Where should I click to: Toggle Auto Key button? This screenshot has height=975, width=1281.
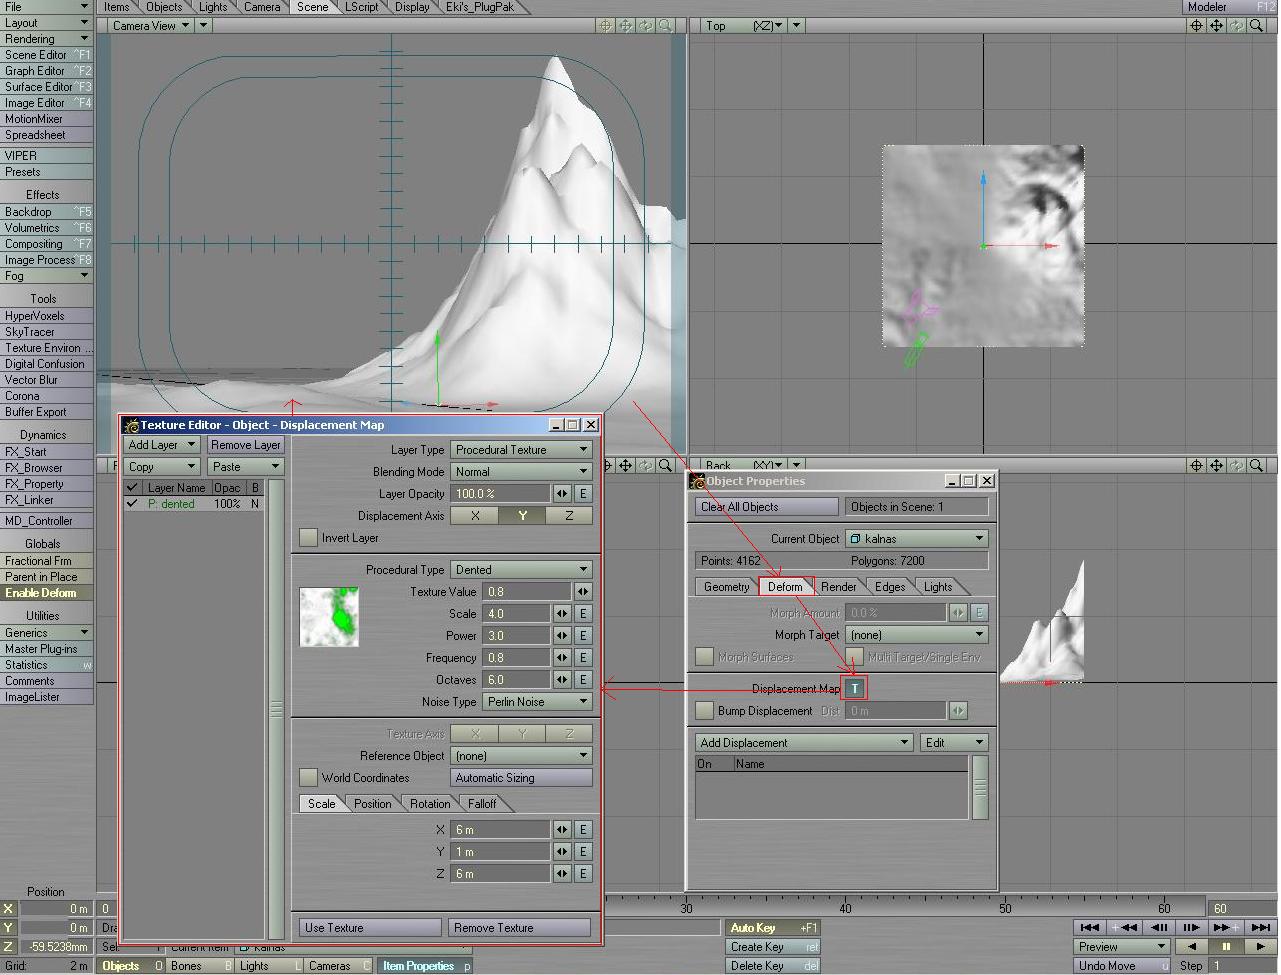pos(773,928)
